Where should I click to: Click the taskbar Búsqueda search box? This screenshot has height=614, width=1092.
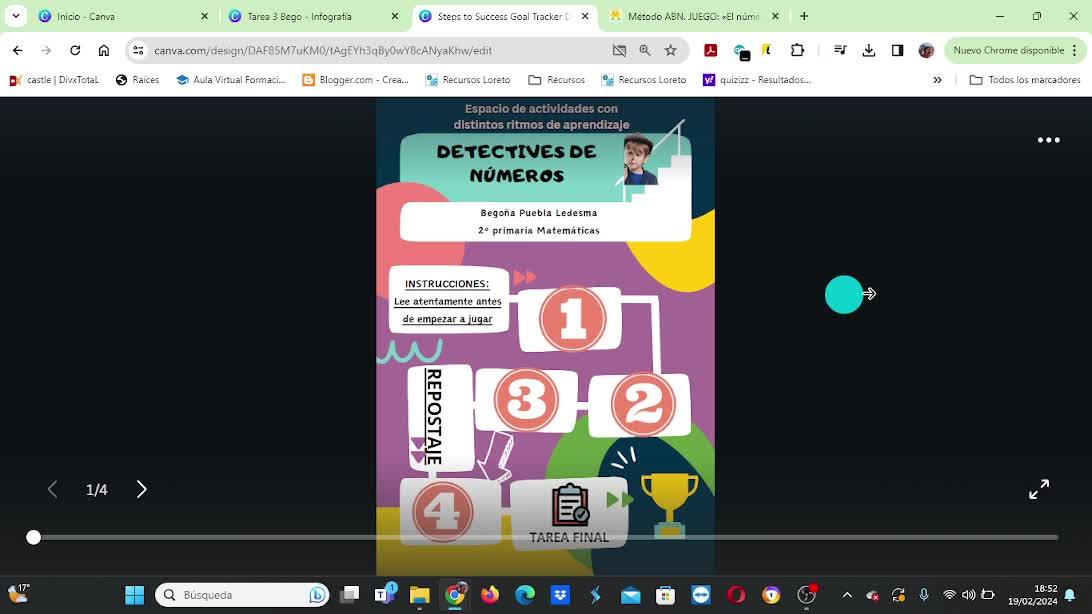[242, 595]
